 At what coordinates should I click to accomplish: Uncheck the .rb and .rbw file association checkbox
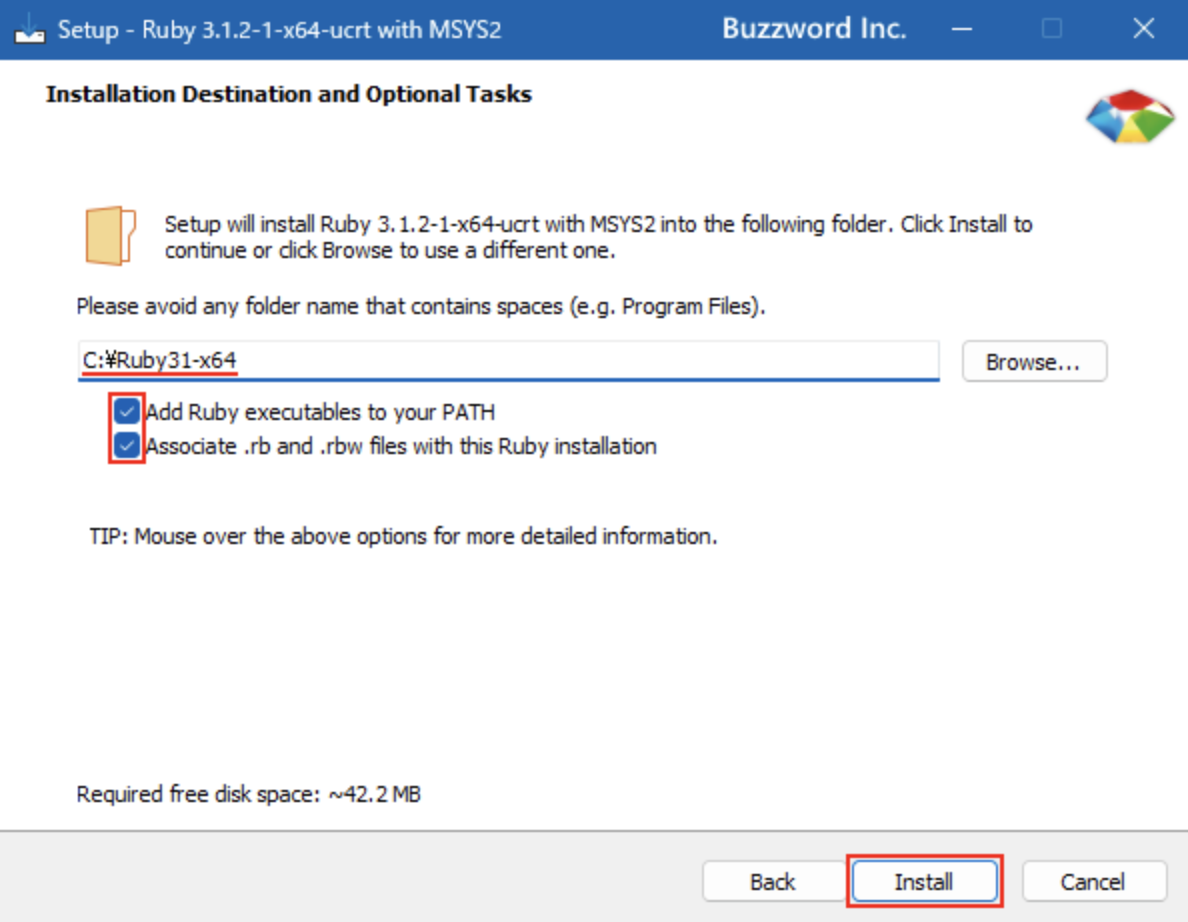coord(126,446)
